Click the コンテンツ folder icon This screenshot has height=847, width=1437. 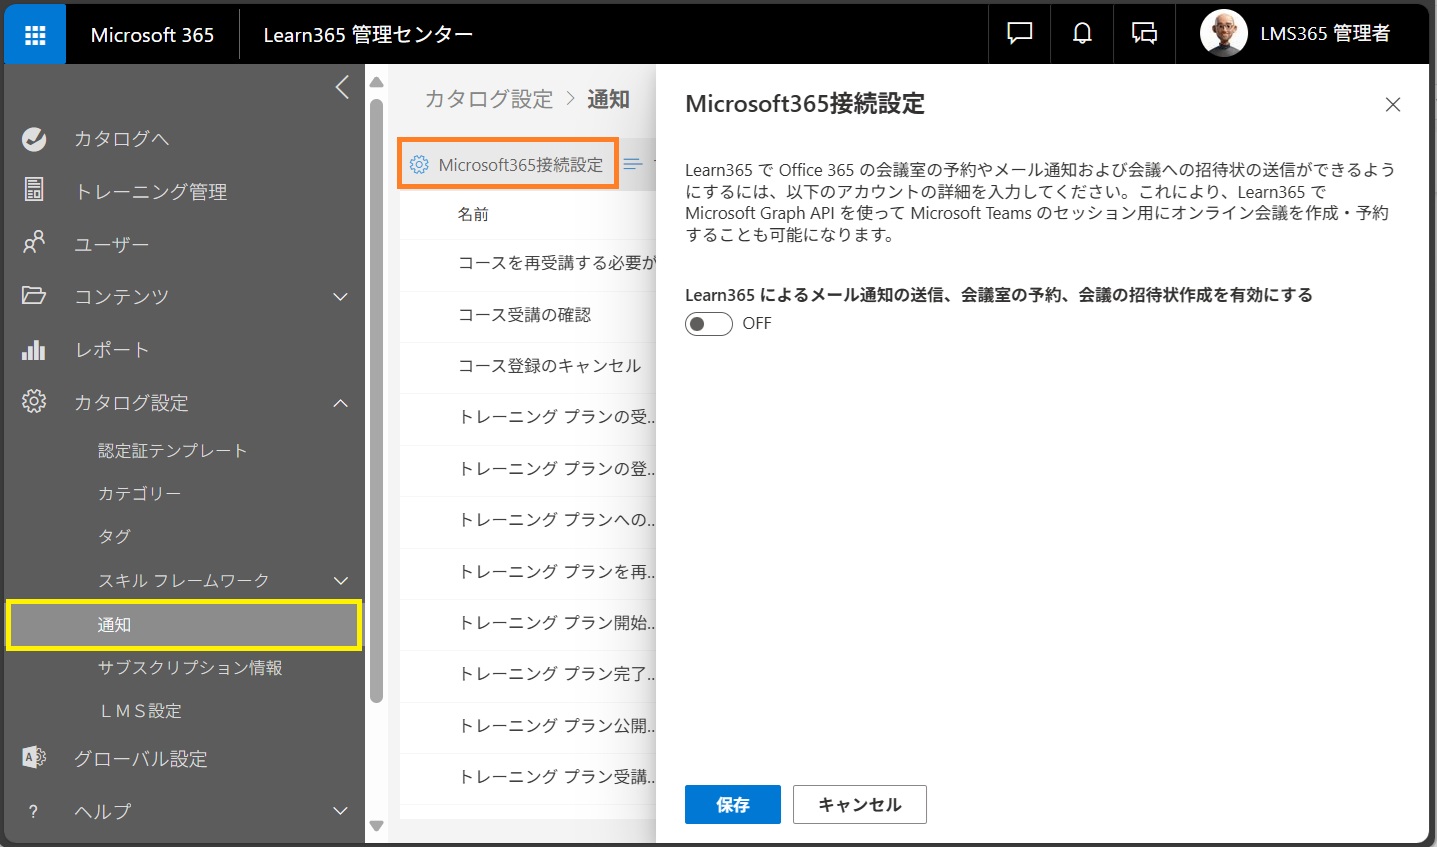click(34, 296)
